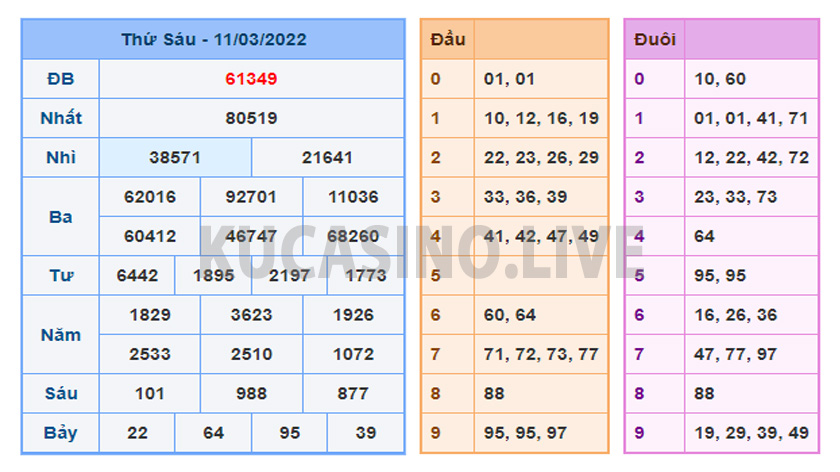Click the Ba prize number 92701
Screen dimensions: 840x472
click(x=251, y=197)
